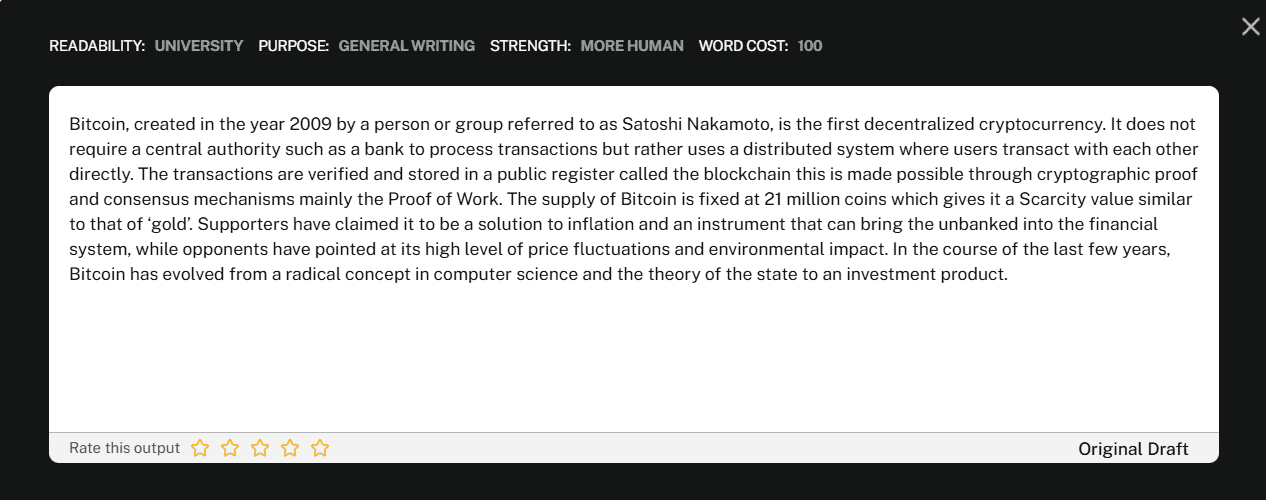Image resolution: width=1266 pixels, height=500 pixels.
Task: Select the third rating star
Action: (x=260, y=448)
